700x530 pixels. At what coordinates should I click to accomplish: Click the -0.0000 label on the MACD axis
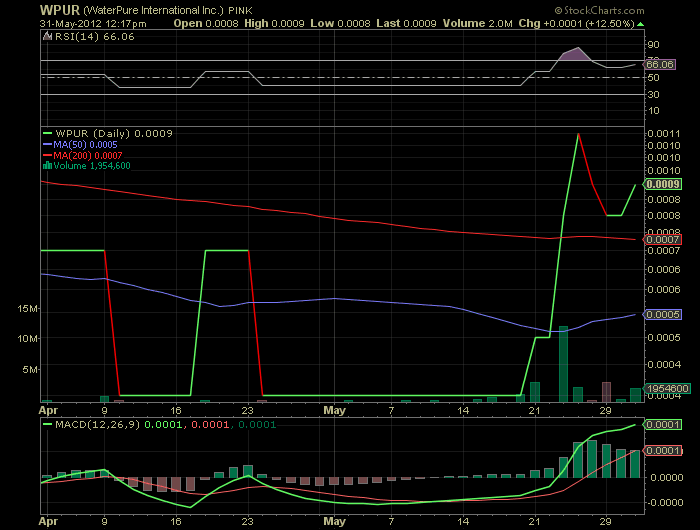665,503
